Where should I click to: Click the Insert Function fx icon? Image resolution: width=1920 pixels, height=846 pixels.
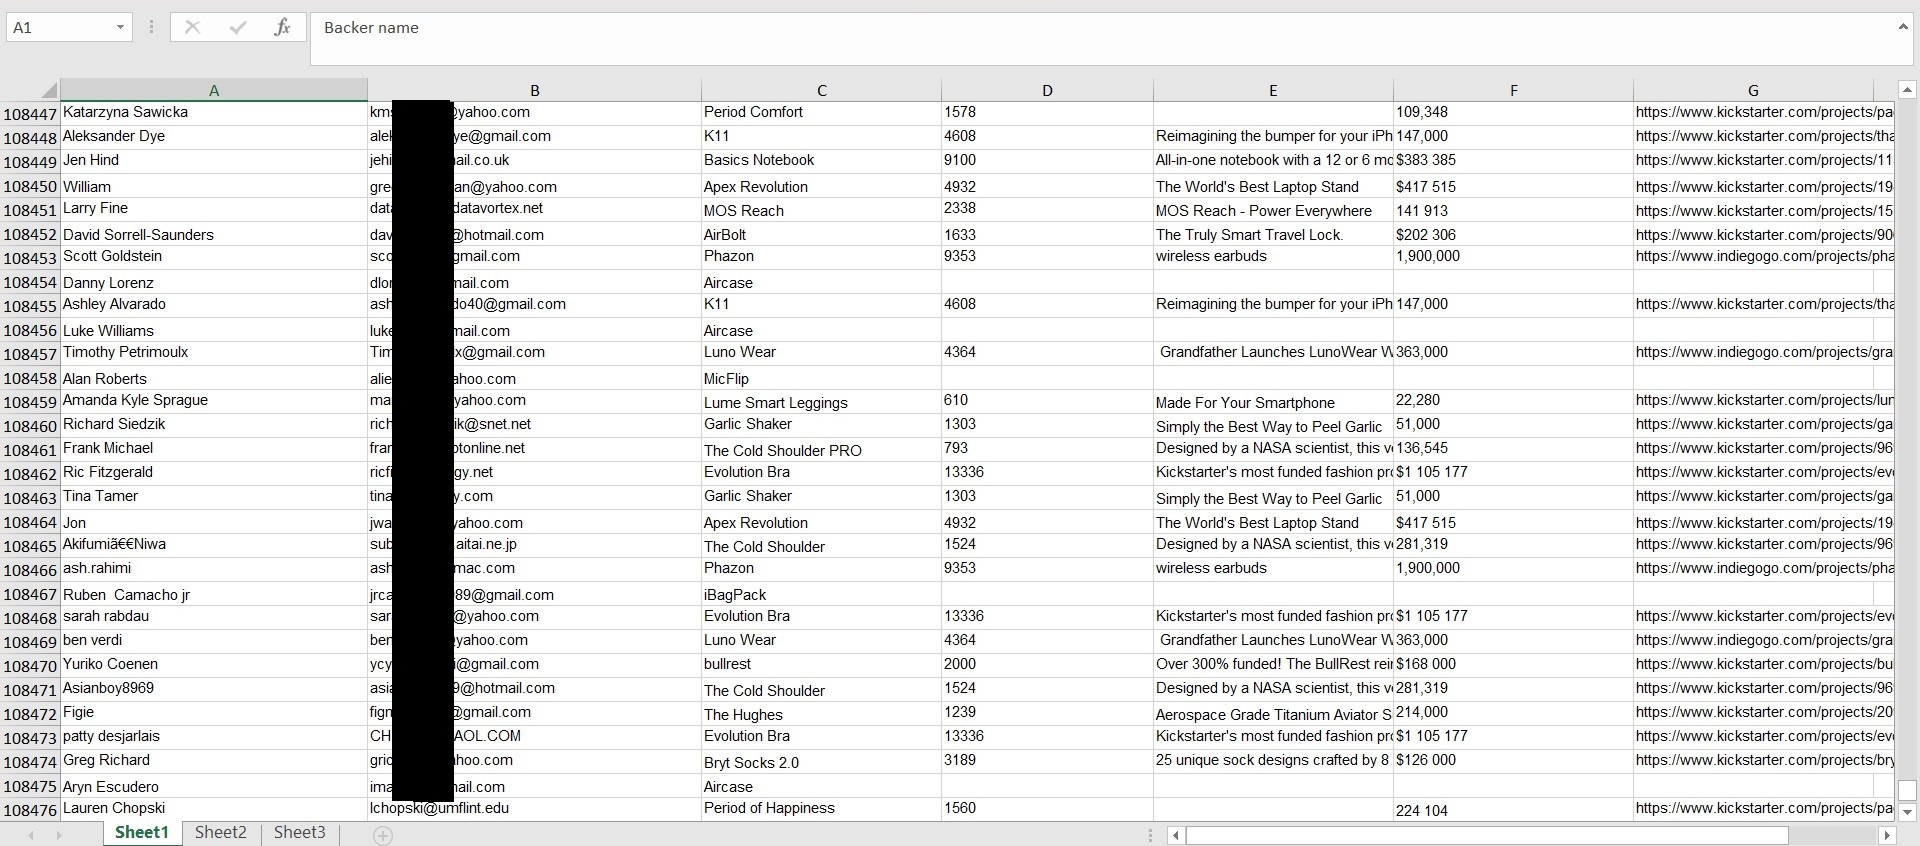282,28
